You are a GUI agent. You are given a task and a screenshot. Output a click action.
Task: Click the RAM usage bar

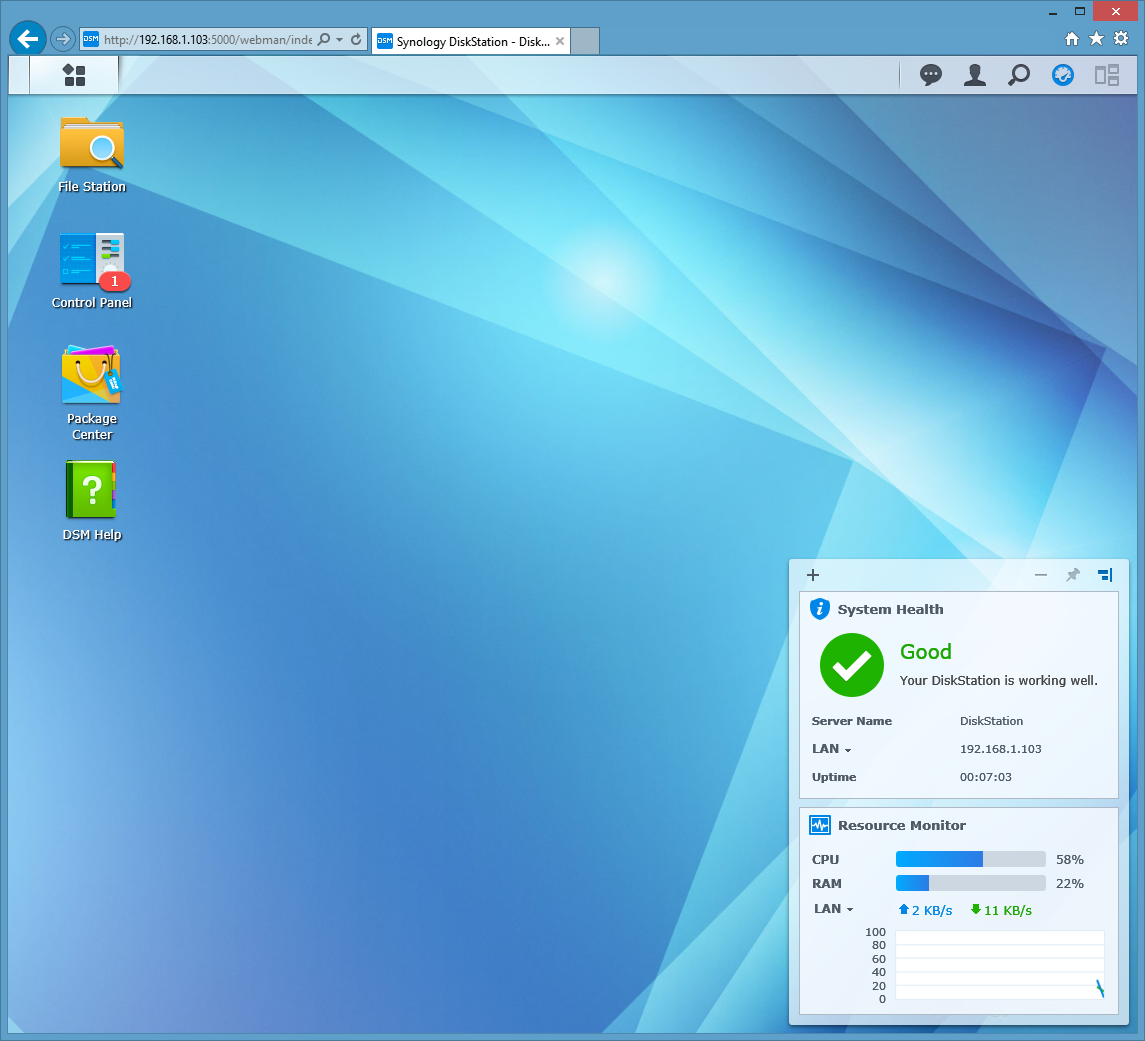[970, 883]
